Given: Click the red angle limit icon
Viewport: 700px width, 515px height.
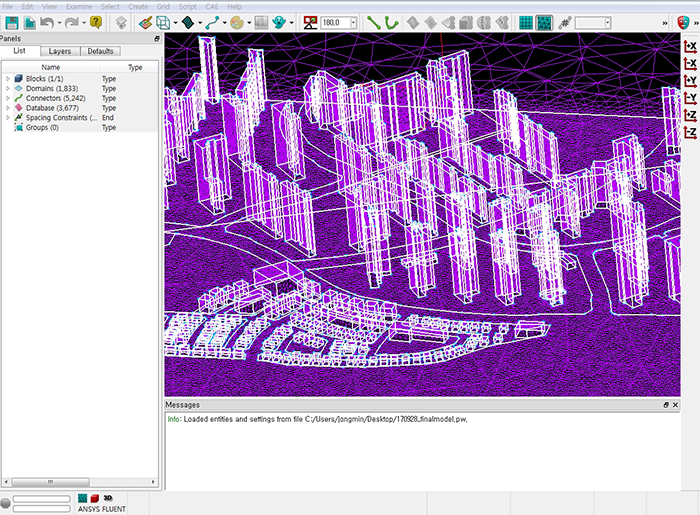Looking at the screenshot, I should coord(310,22).
